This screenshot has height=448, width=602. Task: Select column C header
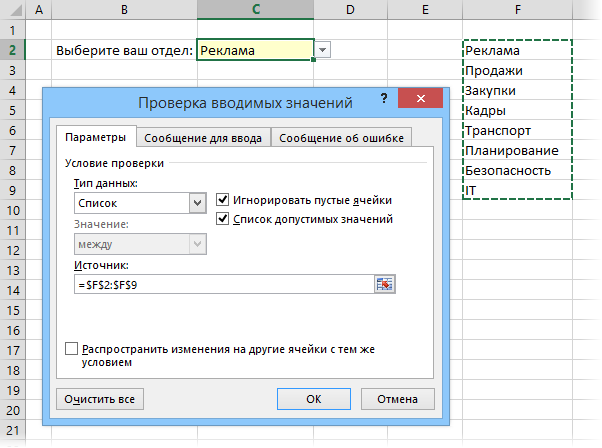click(255, 10)
